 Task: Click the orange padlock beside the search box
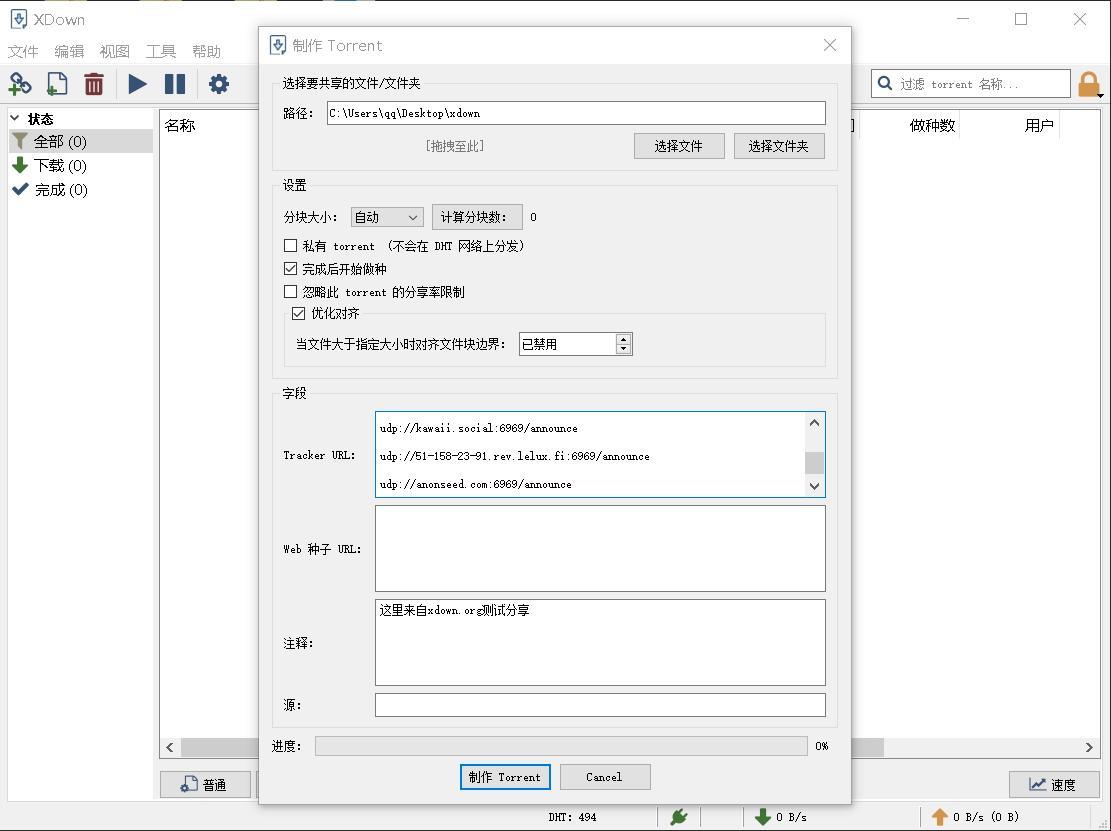pyautogui.click(x=1088, y=84)
